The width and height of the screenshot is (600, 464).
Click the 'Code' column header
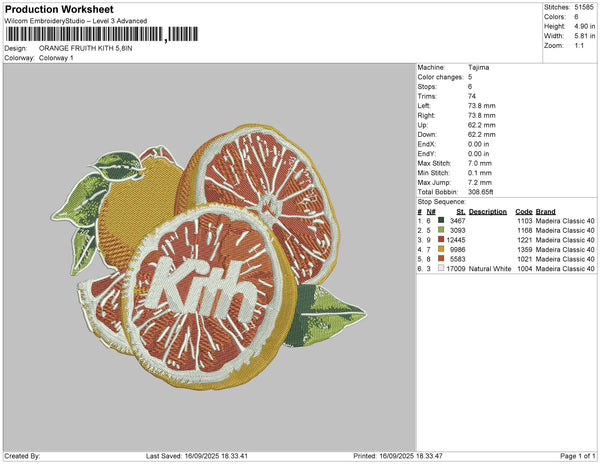pos(524,212)
